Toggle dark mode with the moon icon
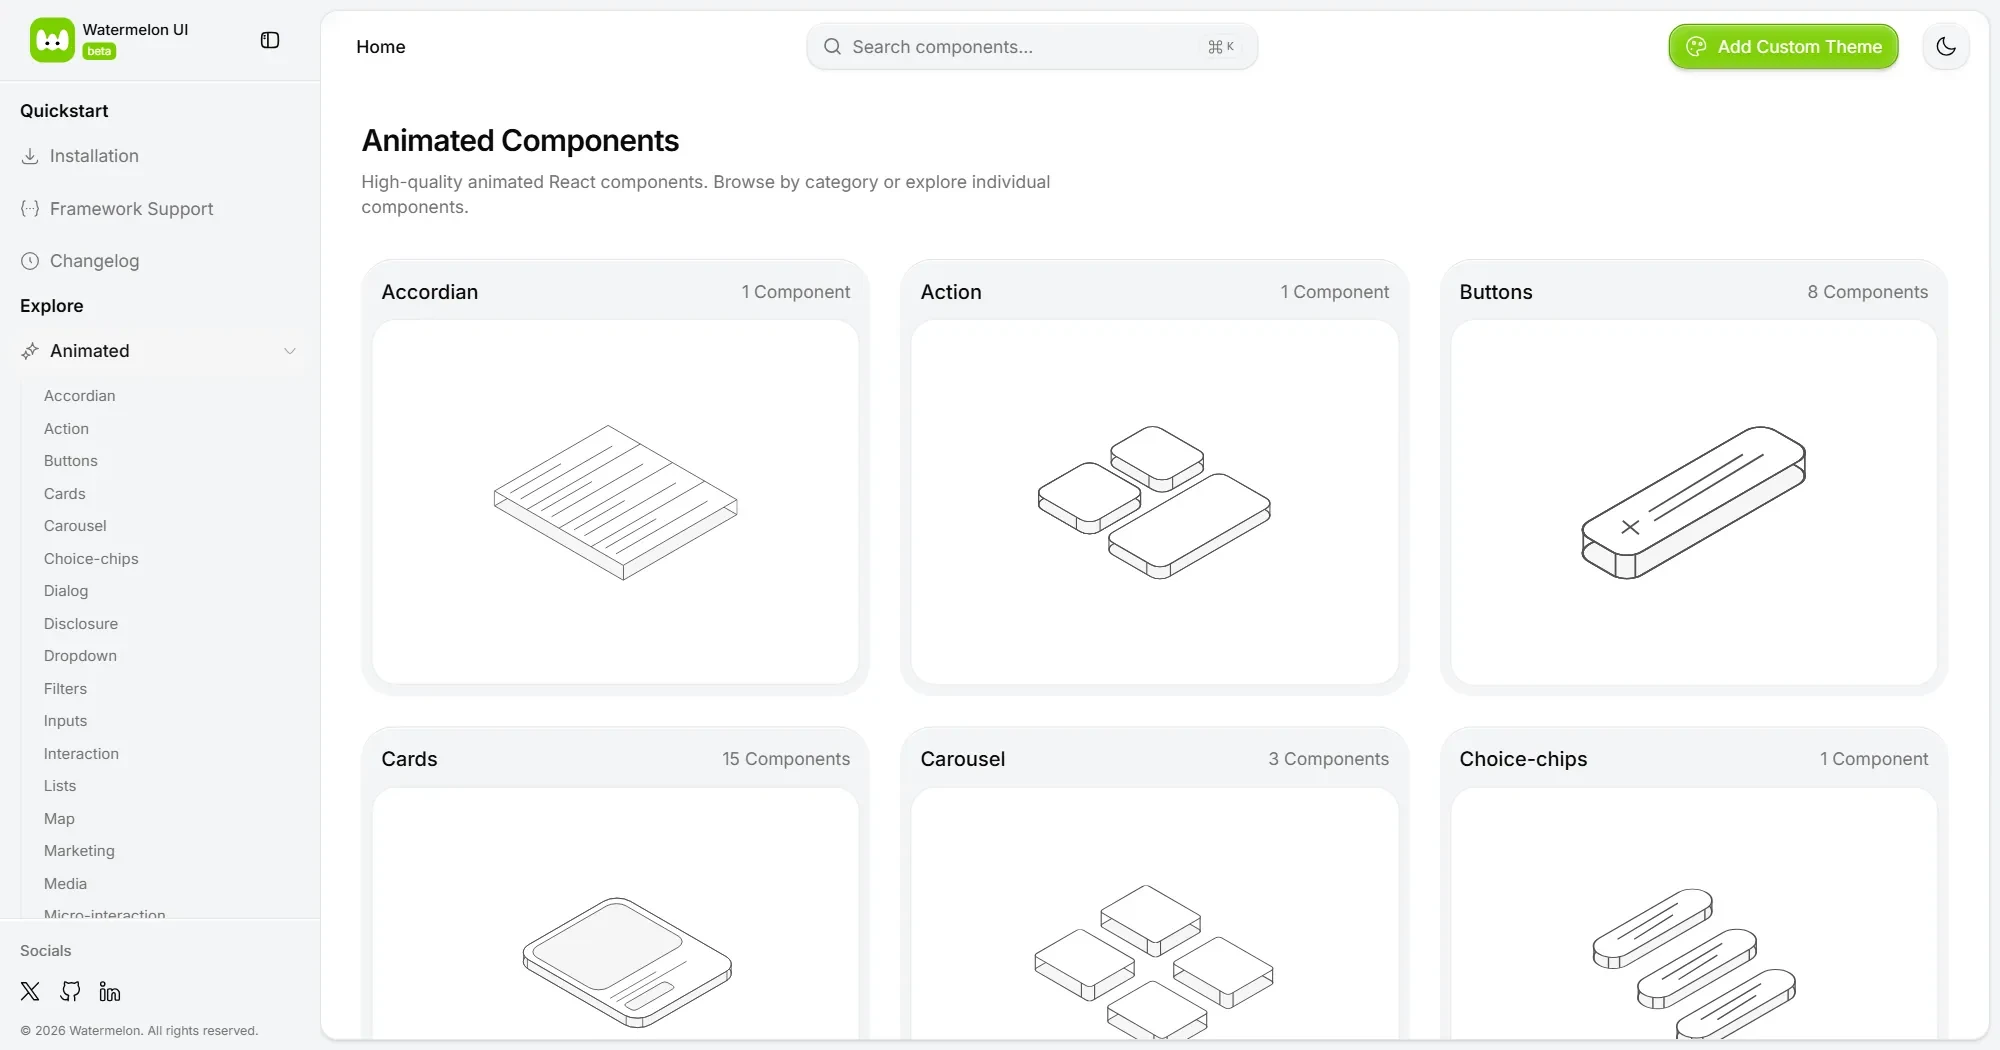Viewport: 2000px width, 1050px height. tap(1946, 47)
